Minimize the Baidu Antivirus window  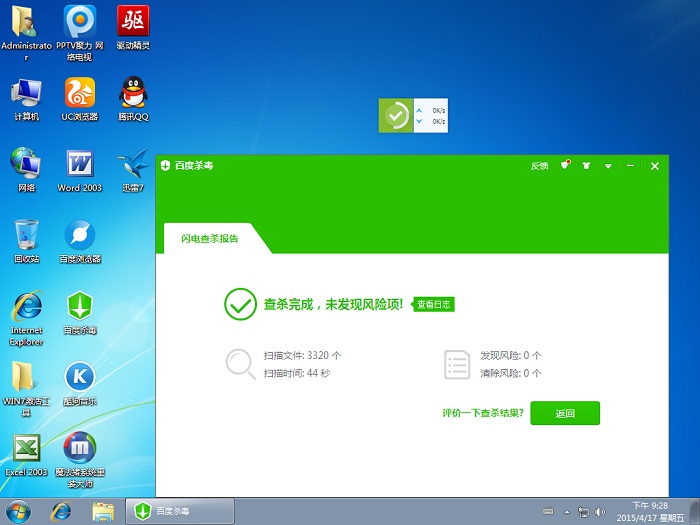[x=630, y=166]
